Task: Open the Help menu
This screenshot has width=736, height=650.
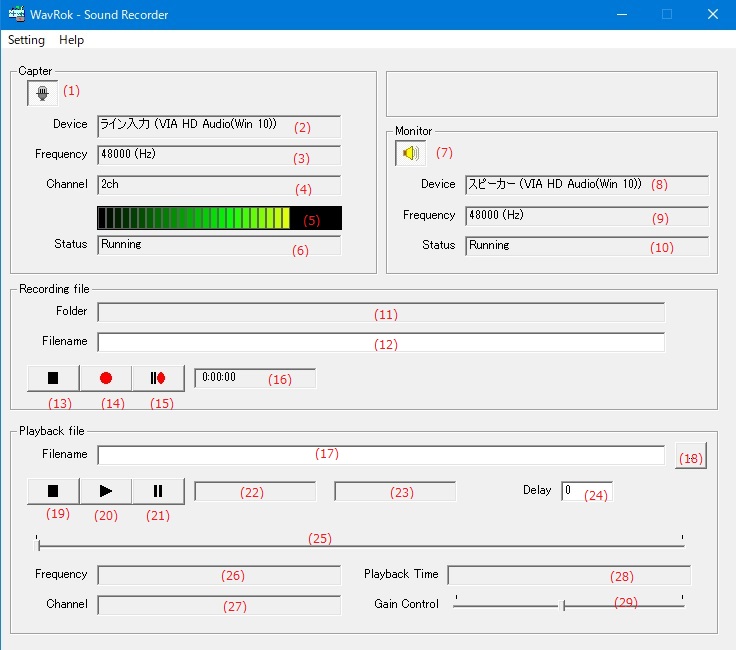Action: tap(71, 40)
